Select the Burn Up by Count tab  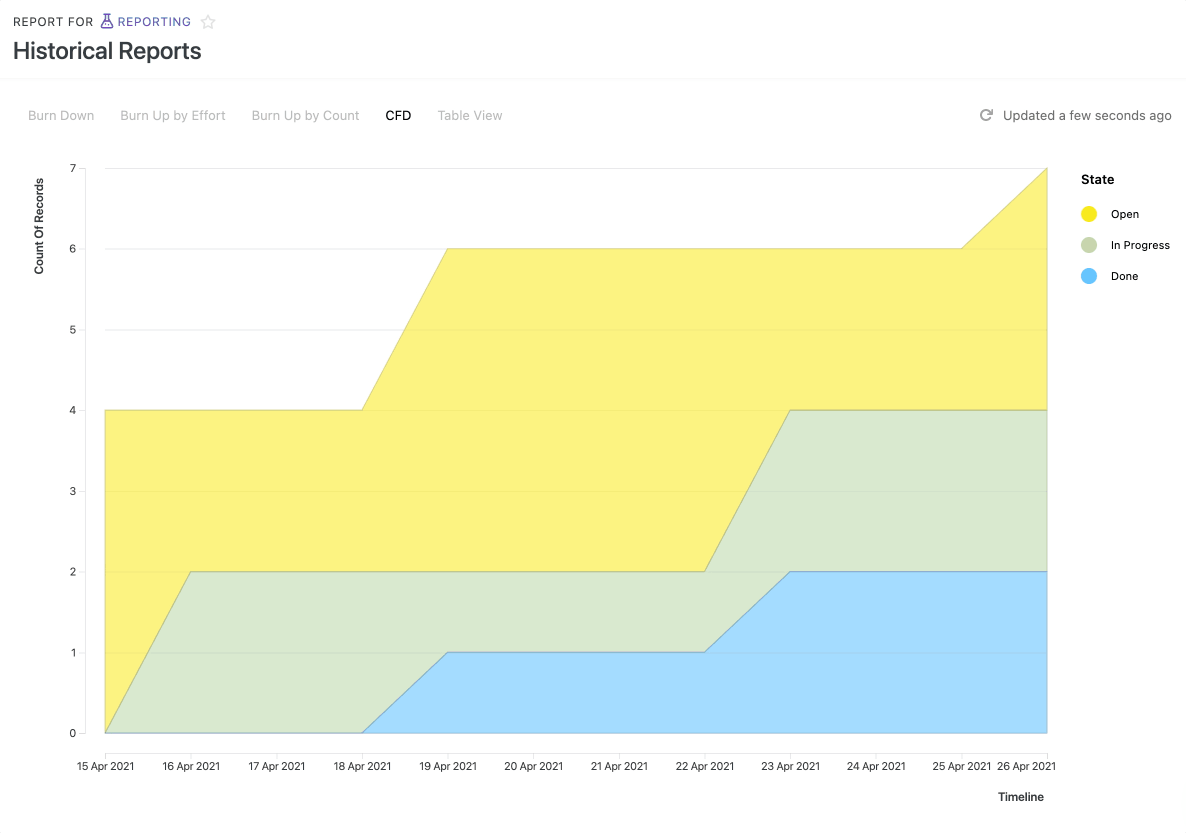(x=305, y=115)
